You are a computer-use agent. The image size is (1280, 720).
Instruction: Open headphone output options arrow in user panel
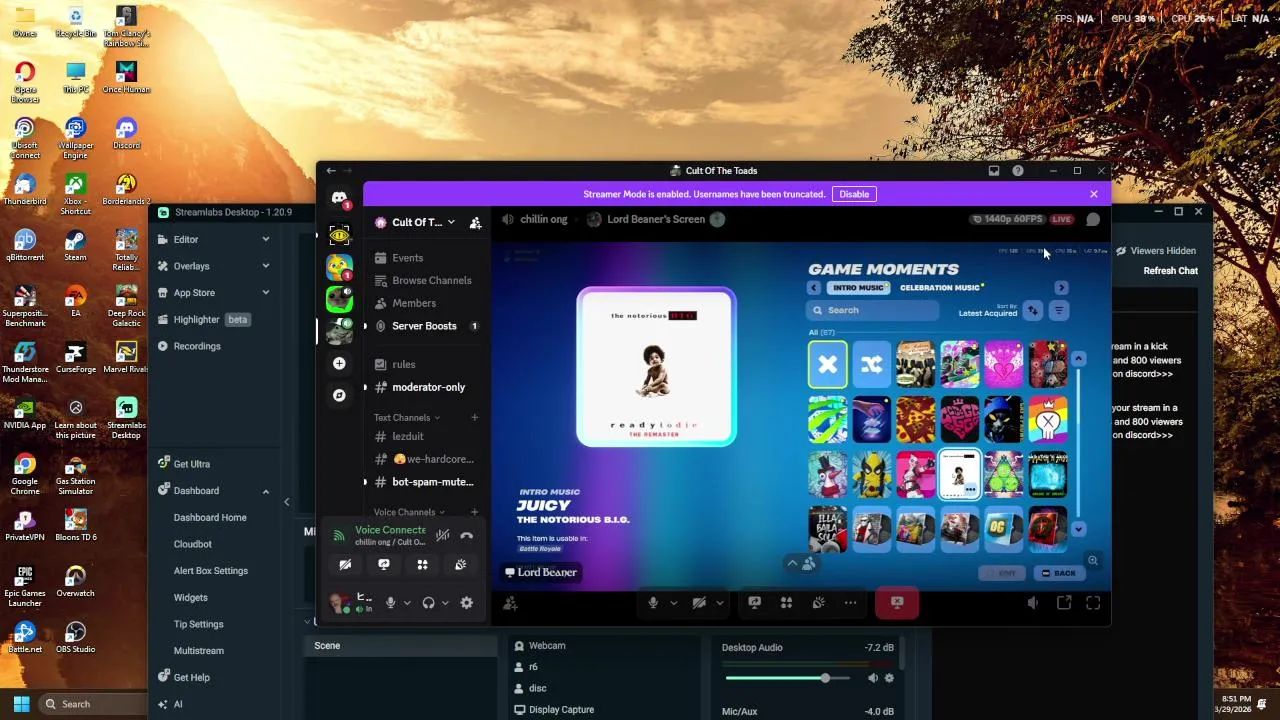click(x=445, y=603)
